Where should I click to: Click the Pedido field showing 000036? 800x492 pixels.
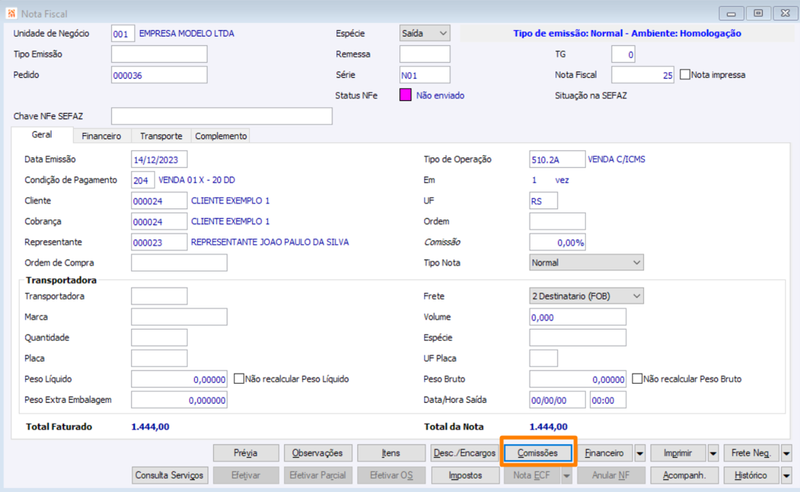[x=159, y=75]
